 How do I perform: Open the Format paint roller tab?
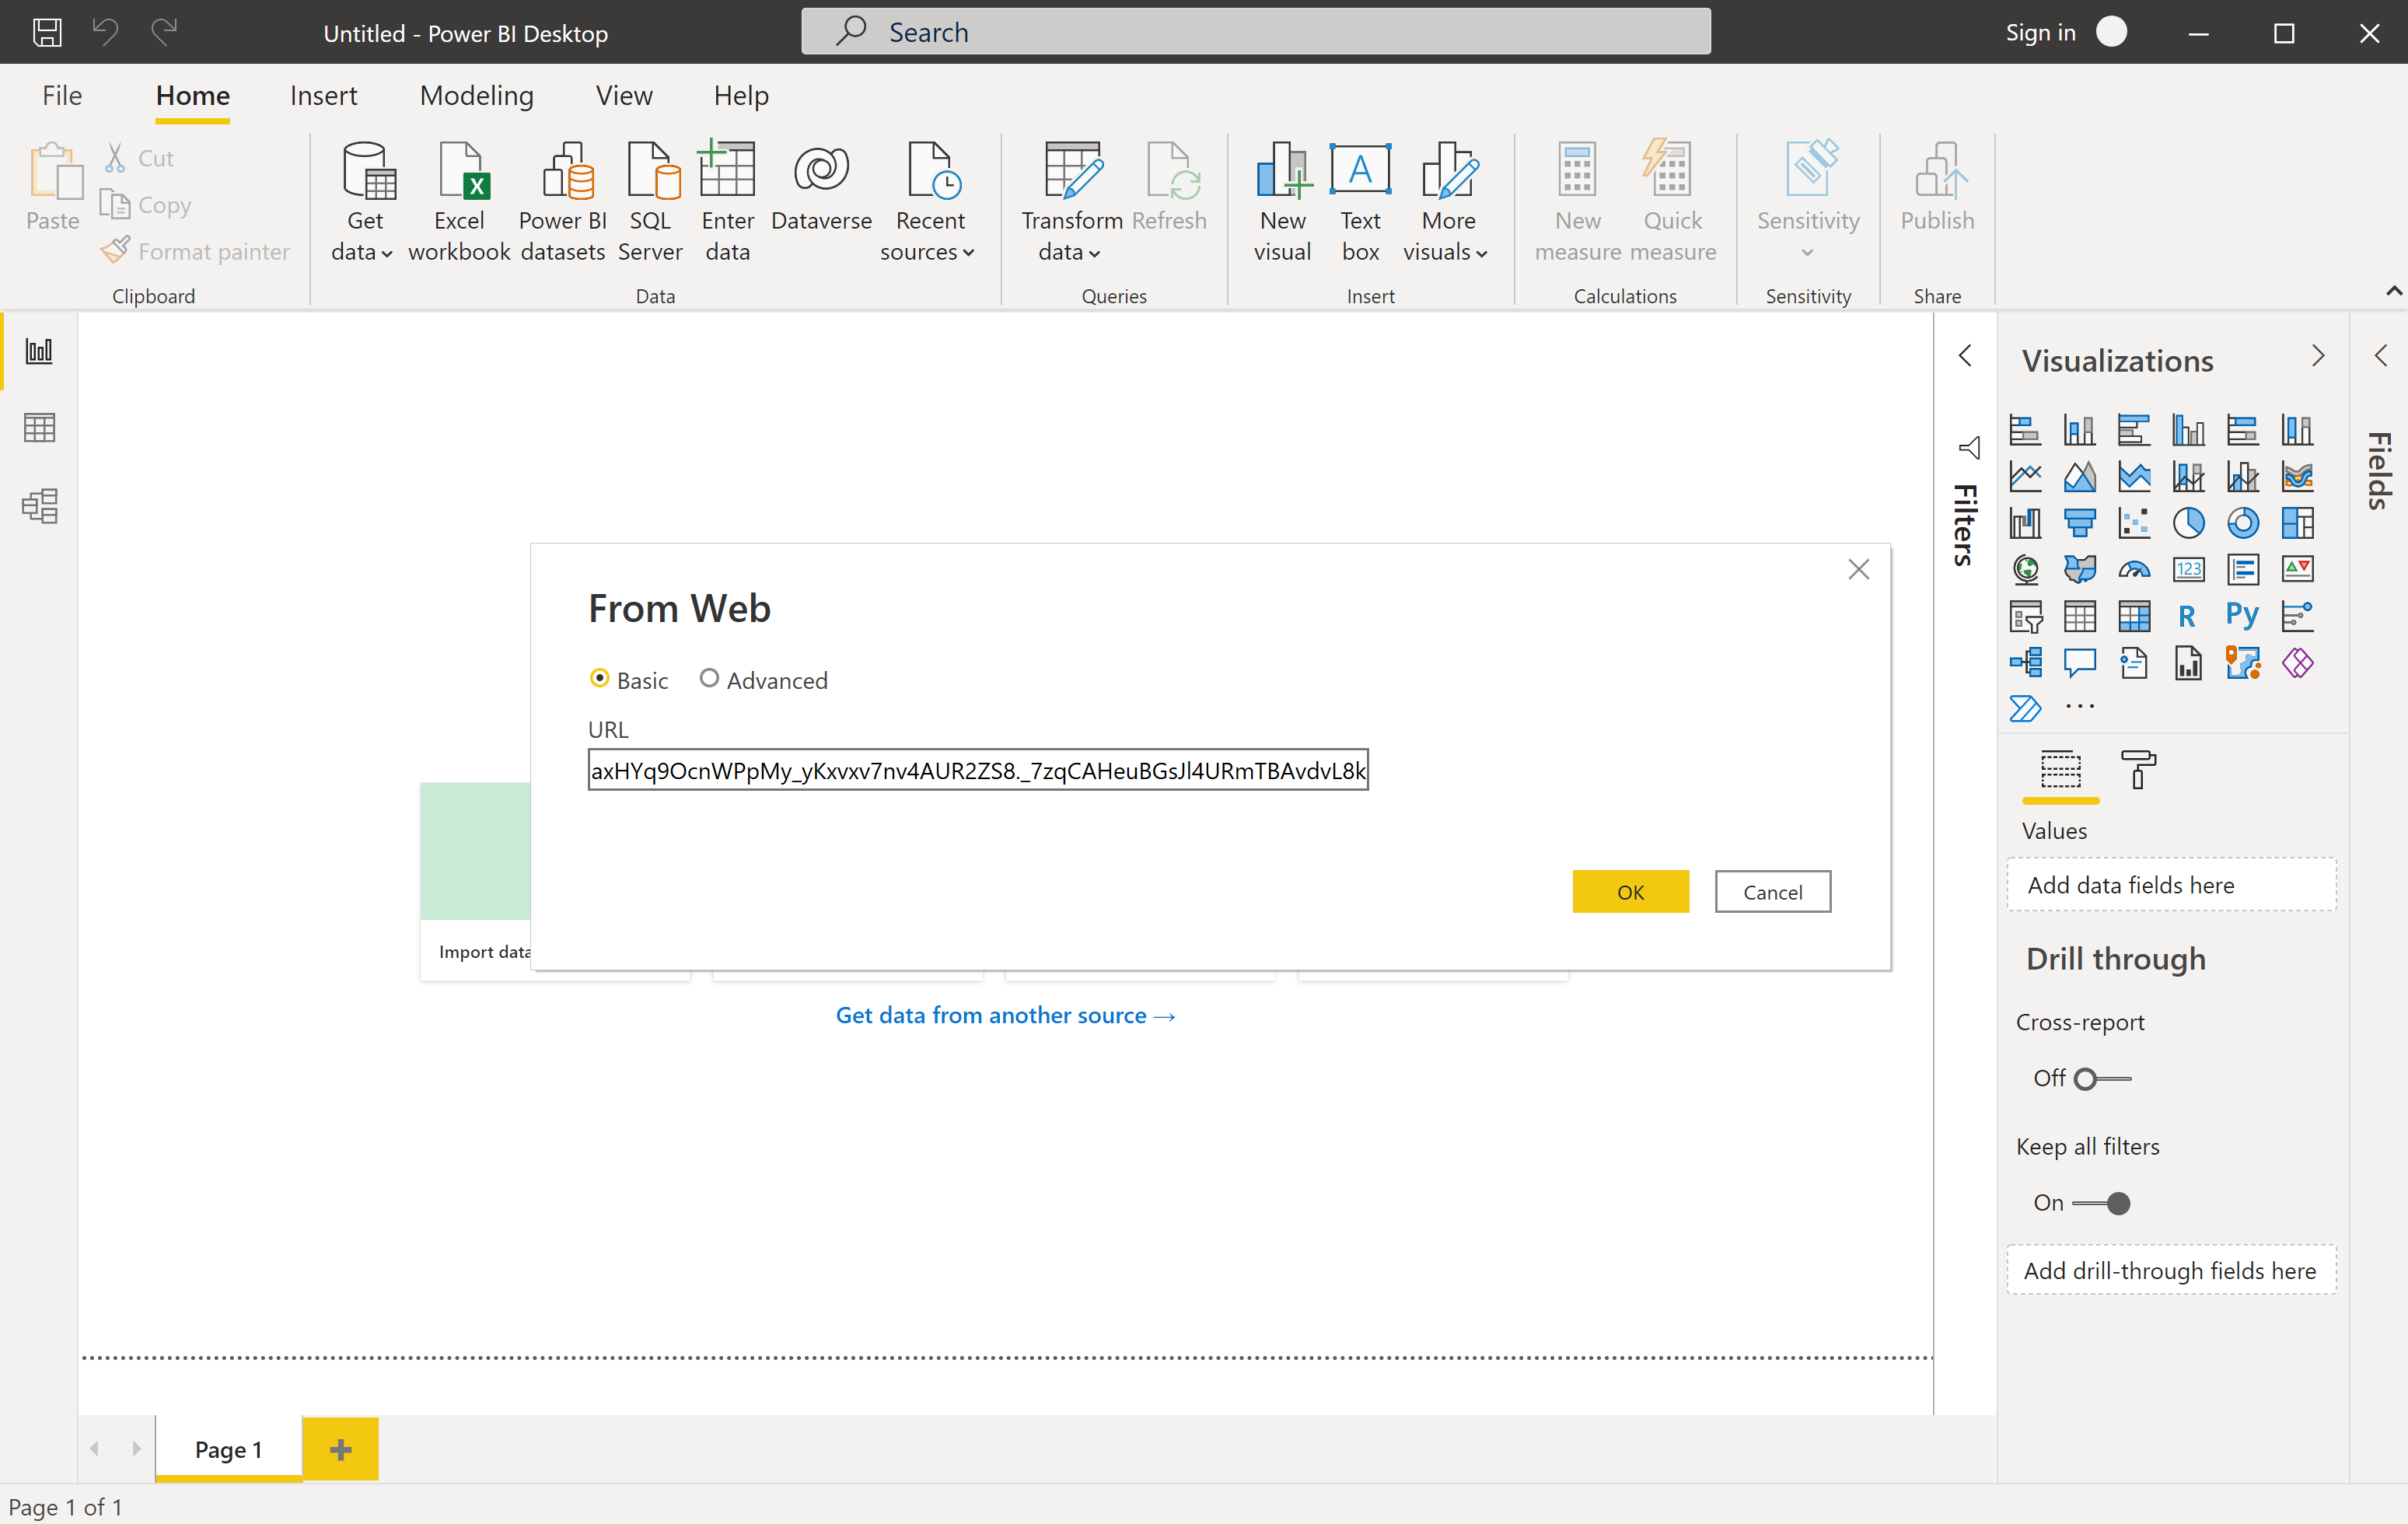(2138, 769)
